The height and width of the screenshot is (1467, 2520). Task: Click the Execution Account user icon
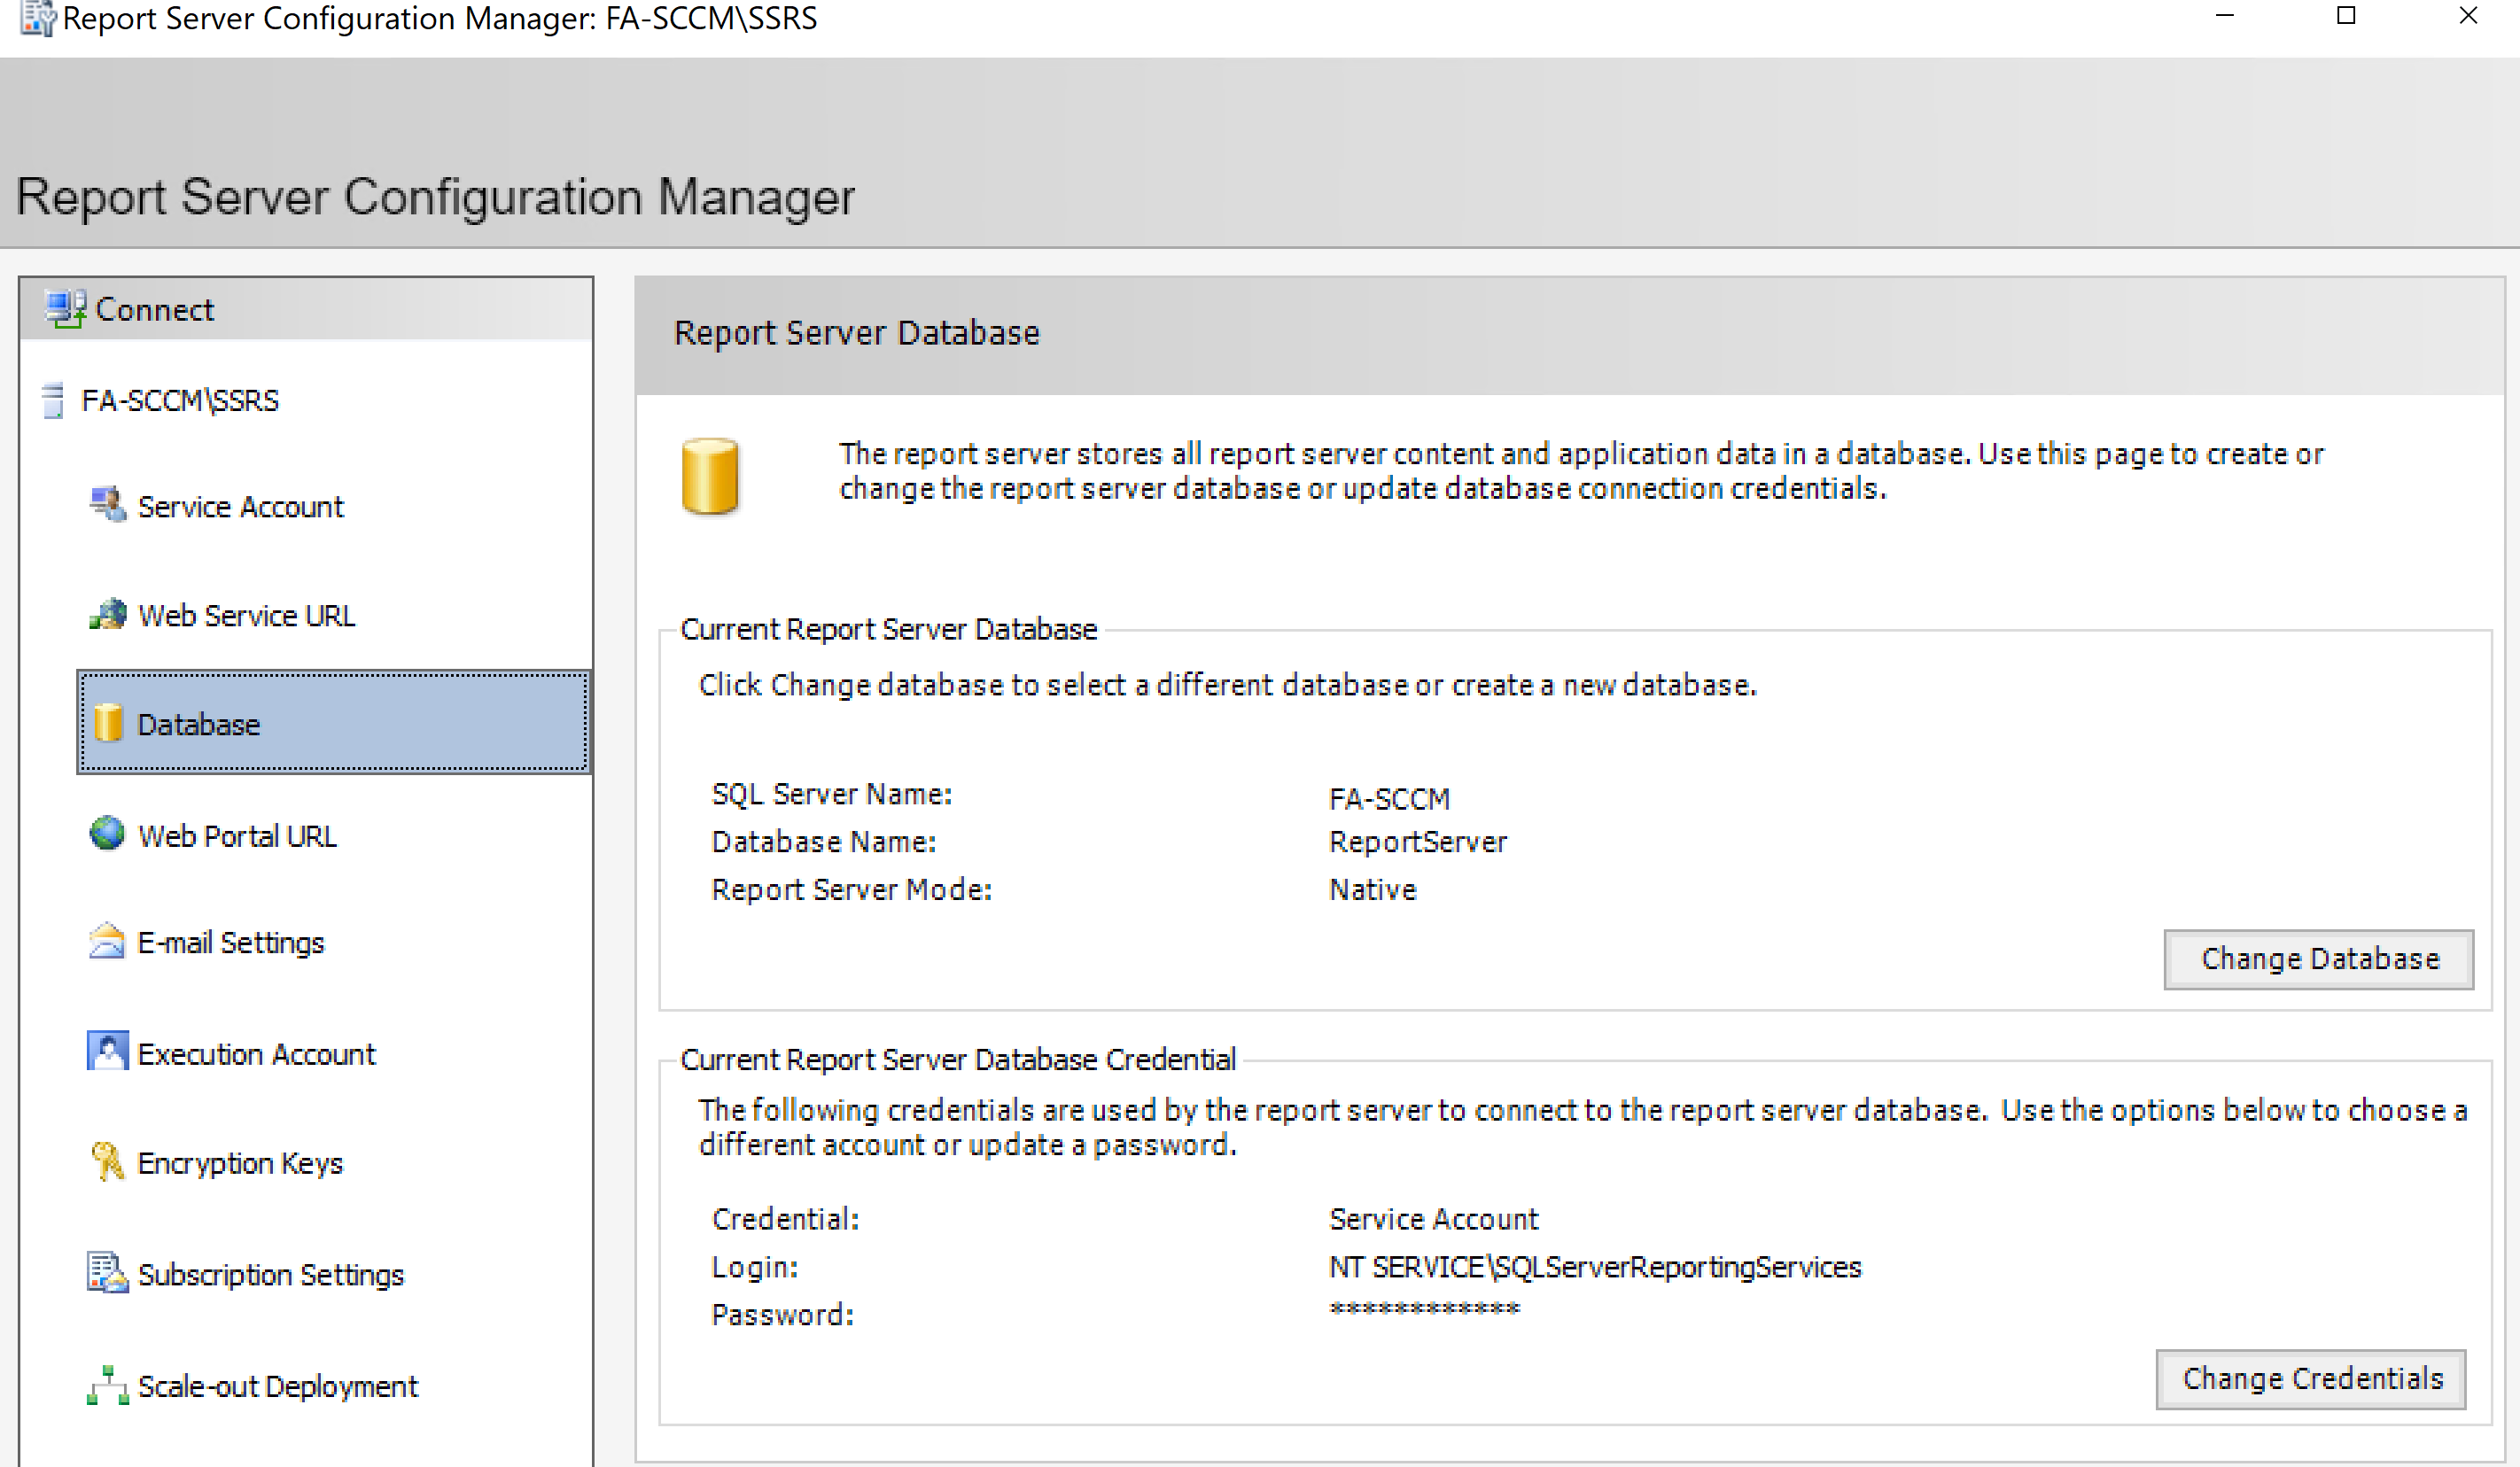pos(107,1052)
